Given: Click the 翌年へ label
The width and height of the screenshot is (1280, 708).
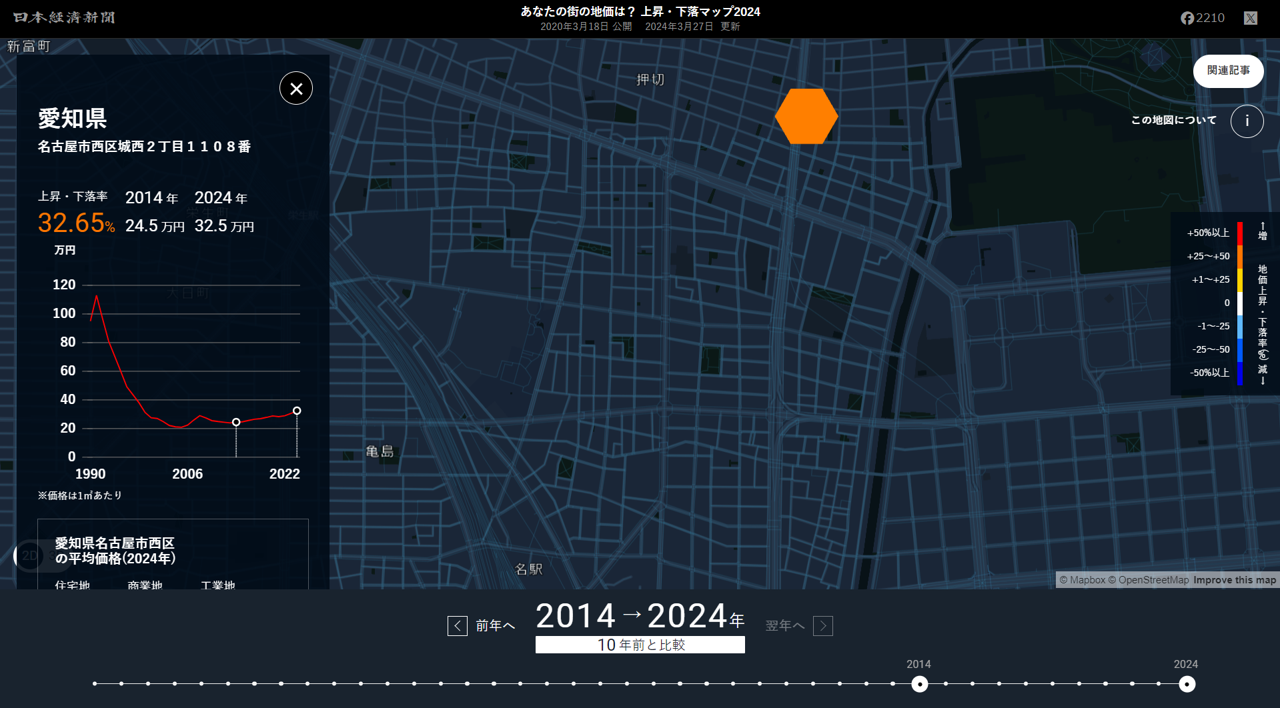Looking at the screenshot, I should (x=785, y=626).
